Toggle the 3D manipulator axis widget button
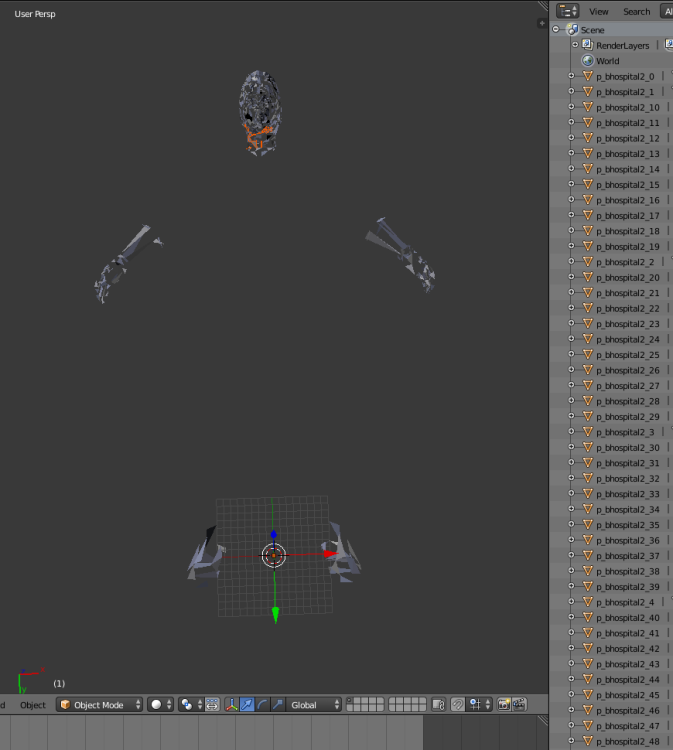This screenshot has width=673, height=750. 232,705
